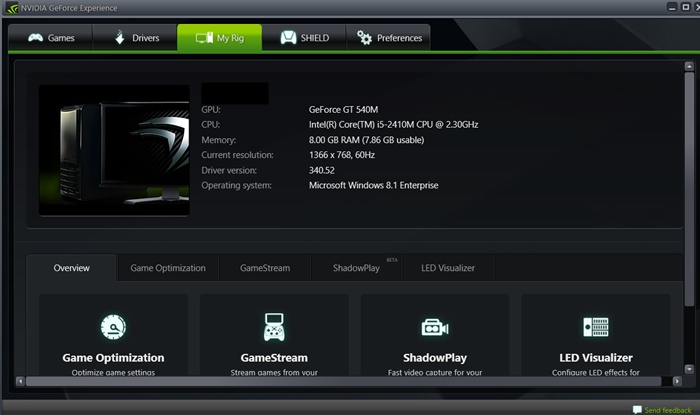Click the GameStream card title

(274, 358)
